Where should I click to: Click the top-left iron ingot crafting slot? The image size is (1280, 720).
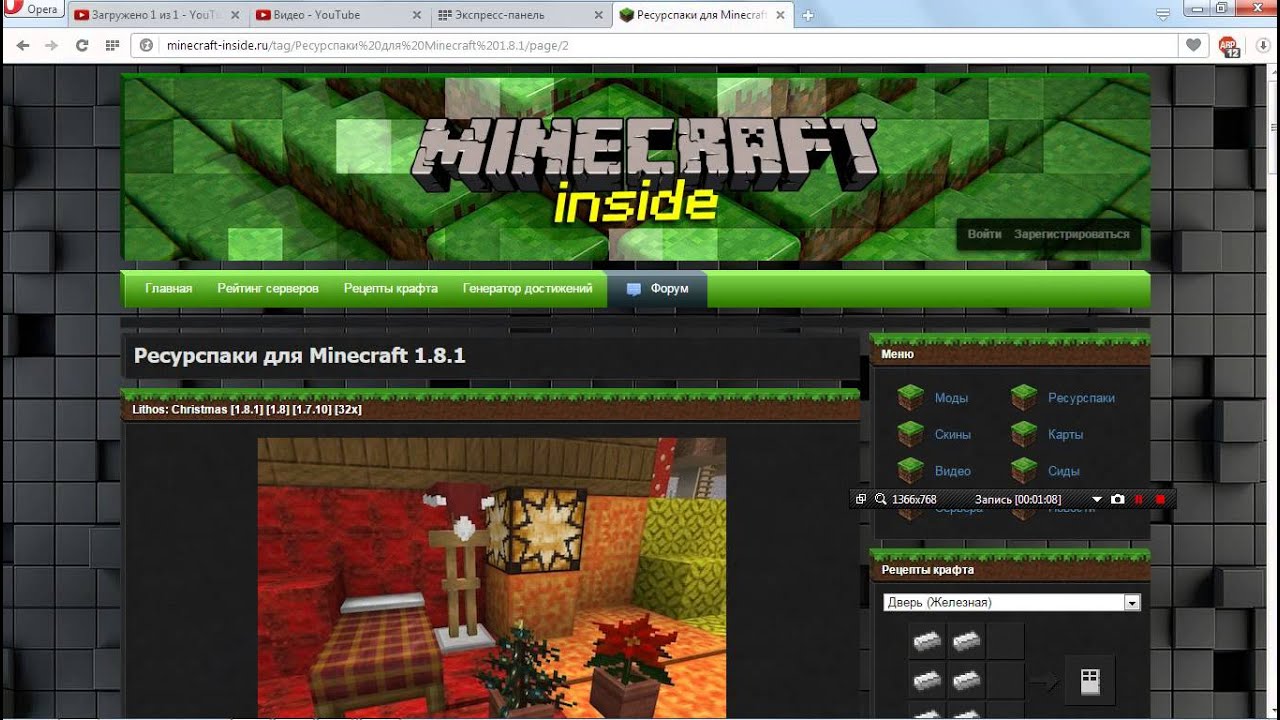click(927, 641)
